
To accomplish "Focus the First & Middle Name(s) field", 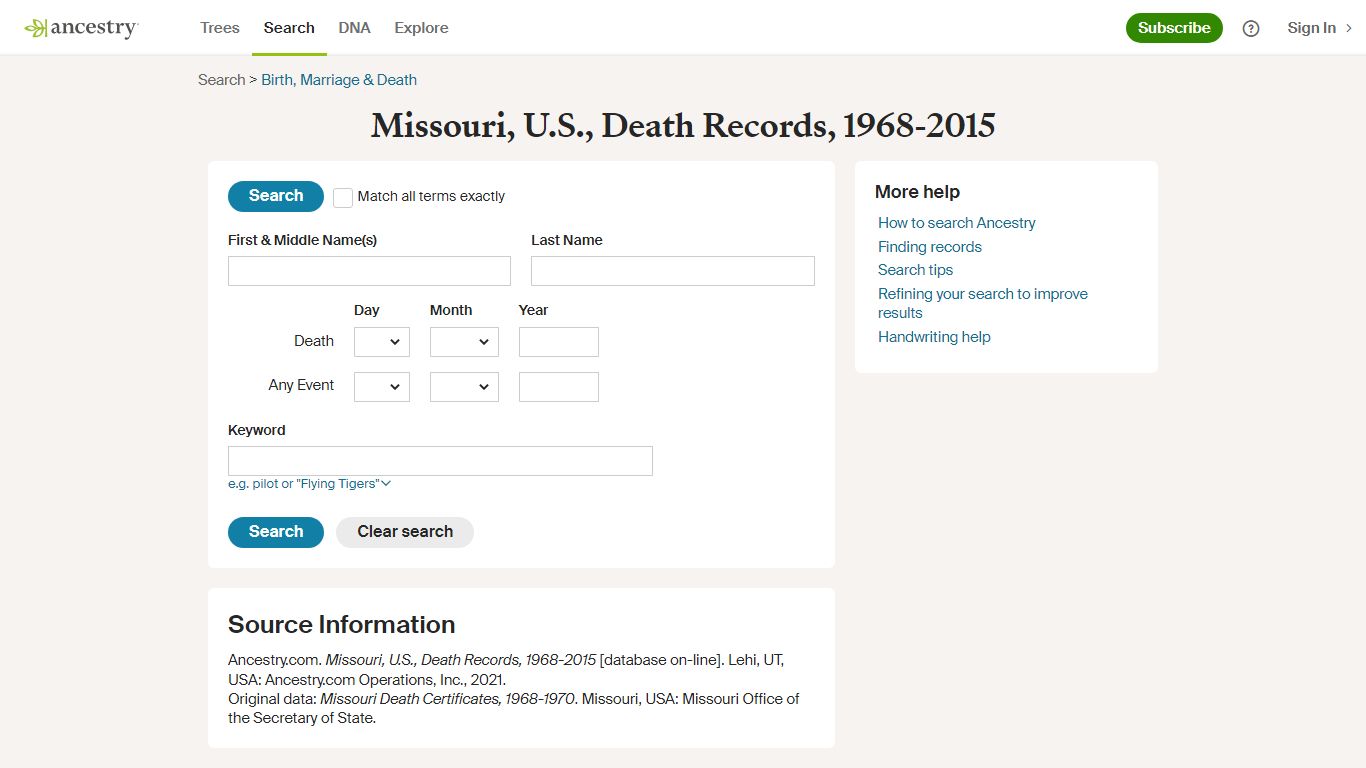I will click(x=369, y=271).
